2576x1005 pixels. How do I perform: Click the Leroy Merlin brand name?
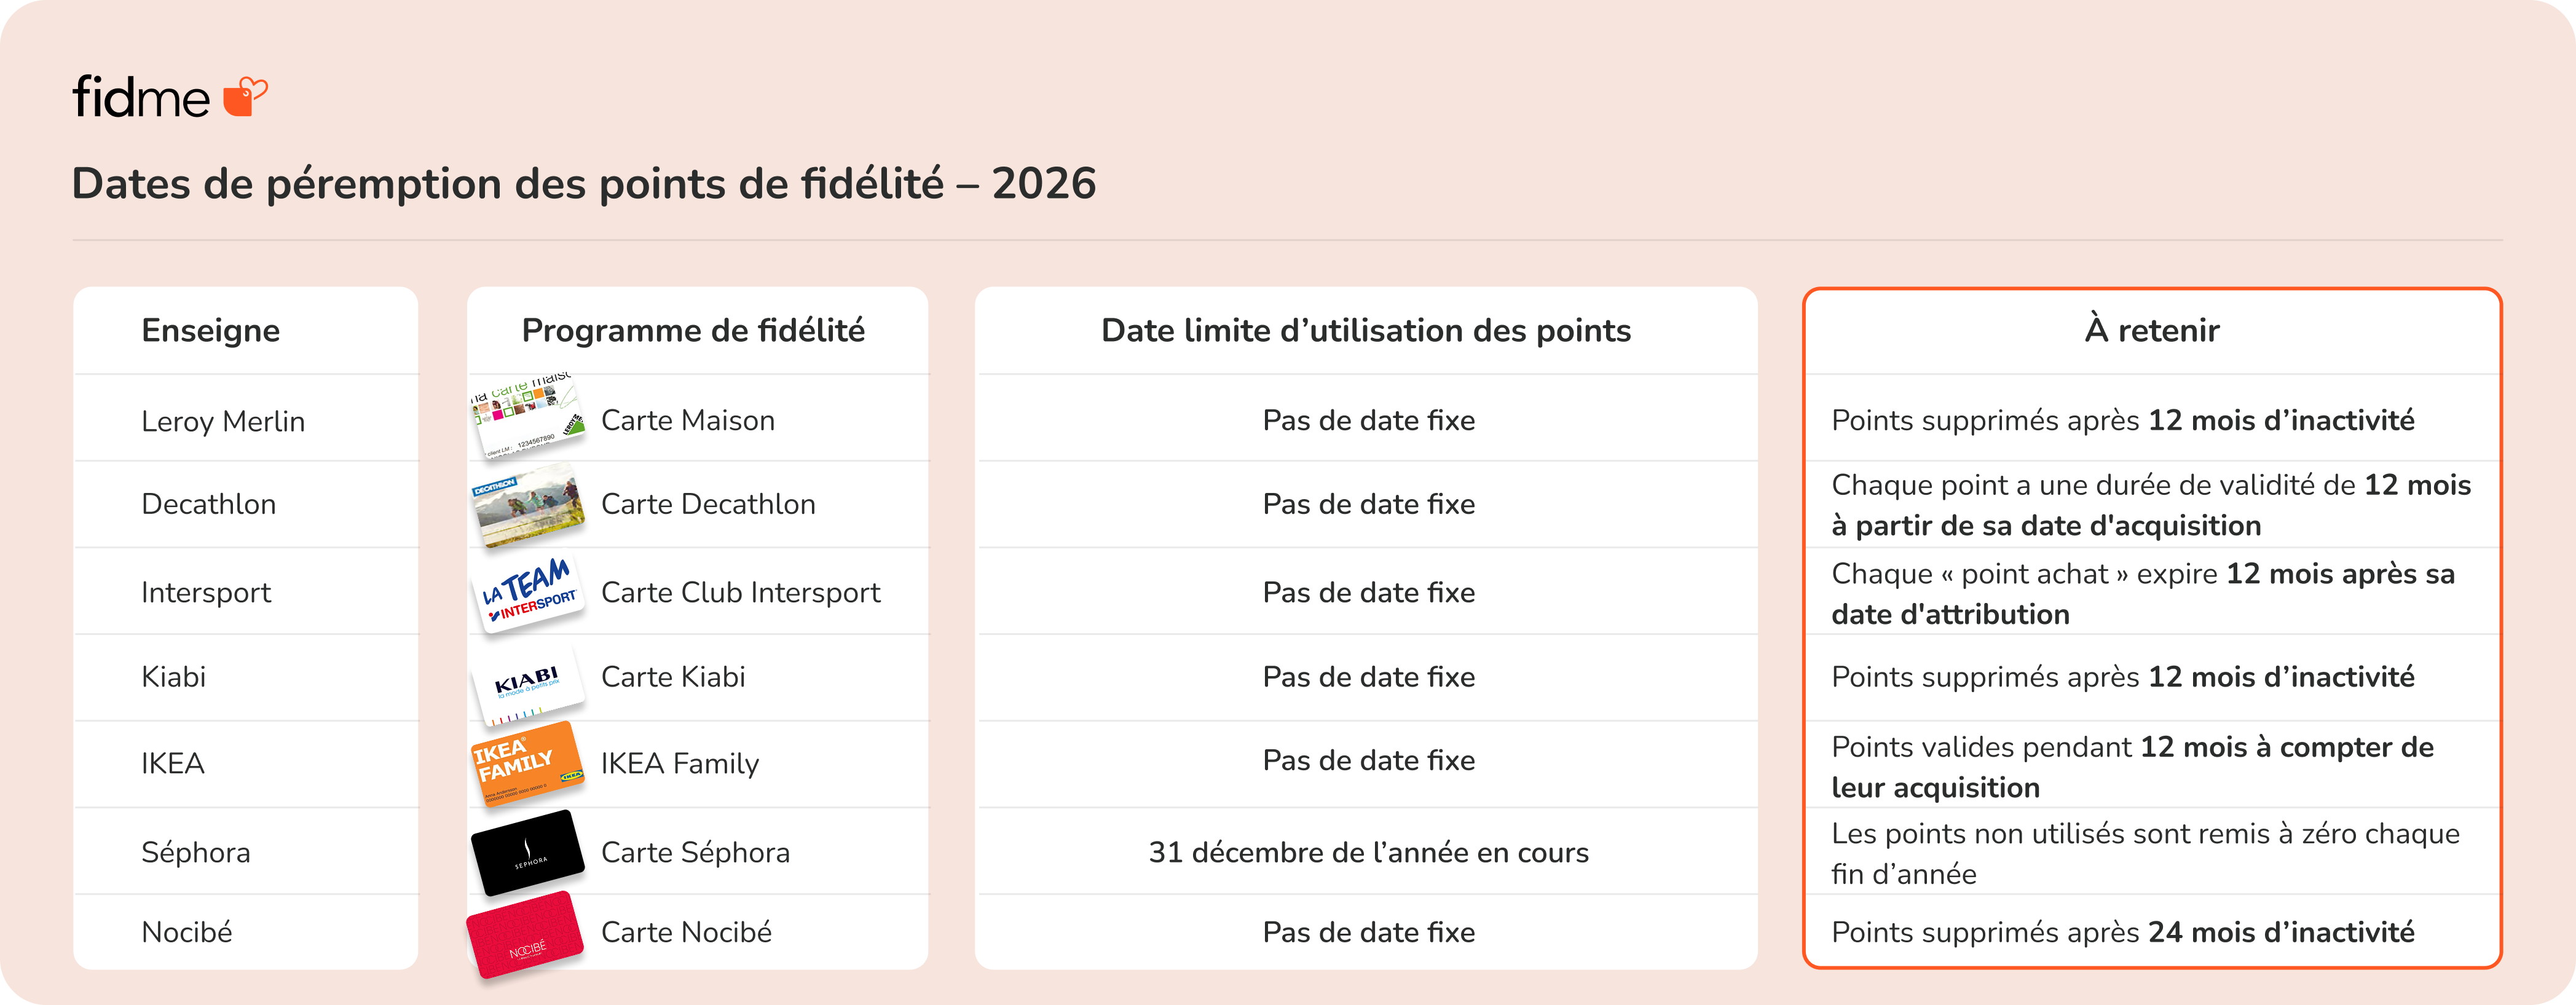222,421
